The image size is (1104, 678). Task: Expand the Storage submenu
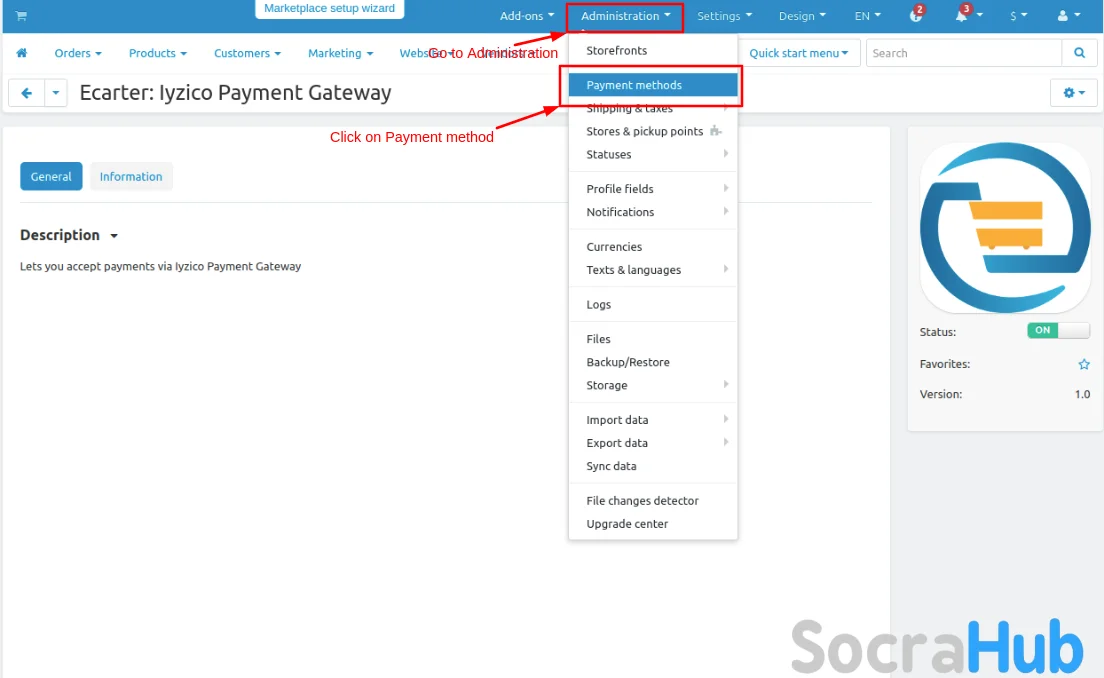click(653, 385)
